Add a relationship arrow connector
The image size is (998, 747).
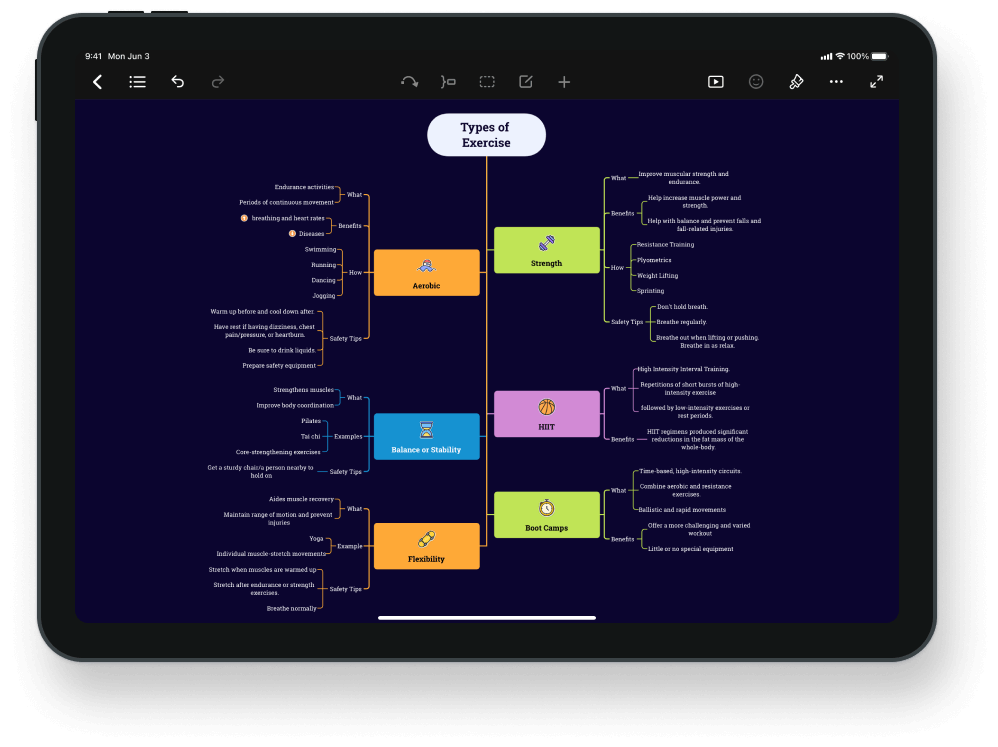click(409, 82)
